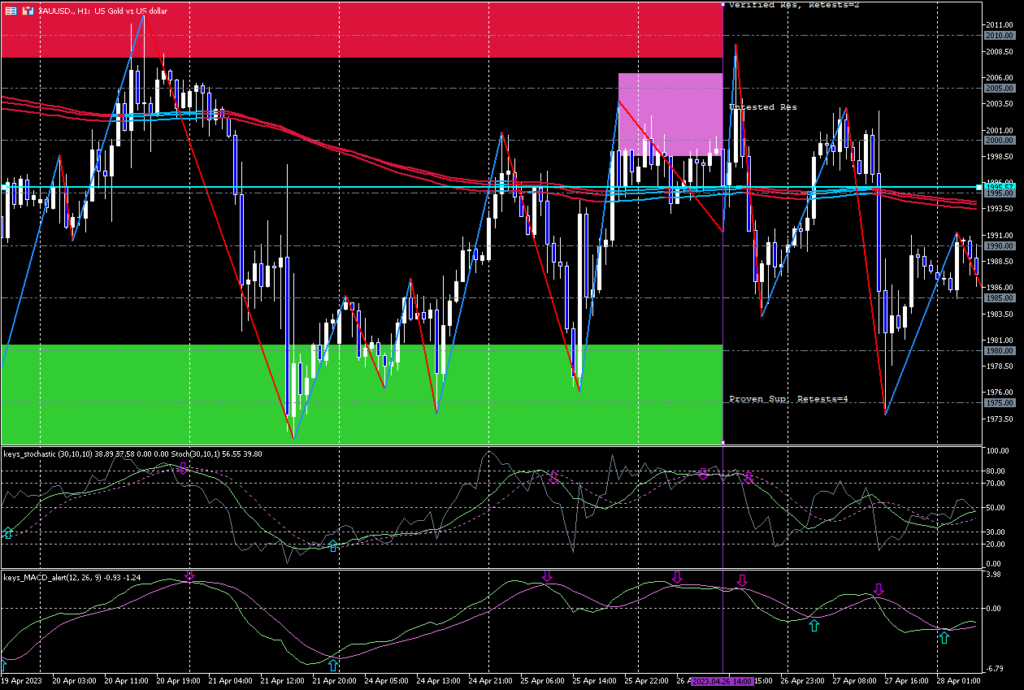The image size is (1024, 690).
Task: Click the -6.79 value on MACD scale
Action: pyautogui.click(x=995, y=668)
